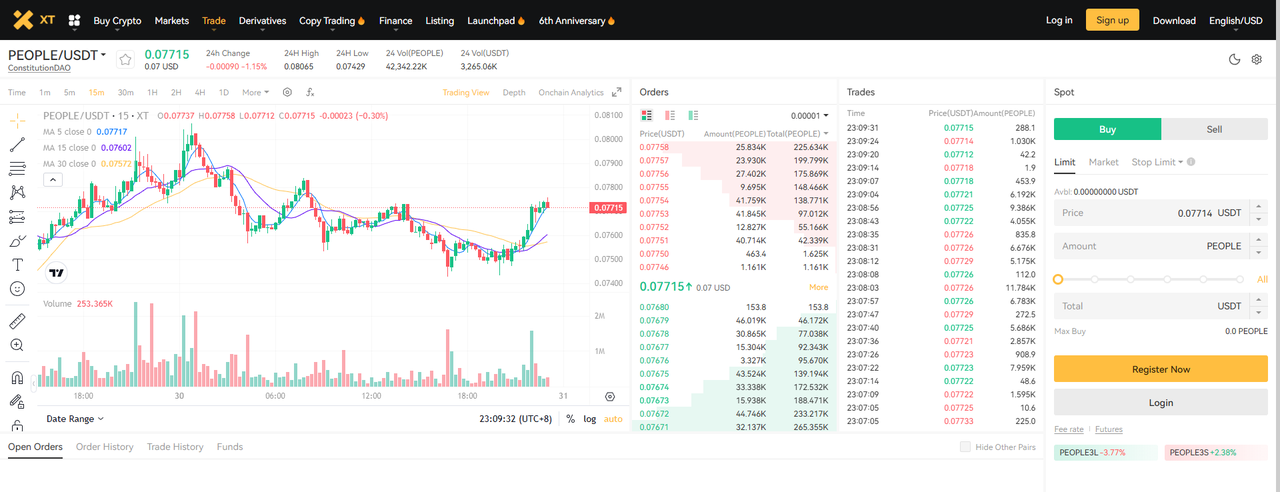The width and height of the screenshot is (1280, 492).
Task: Open the settings gear in the pair header
Action: [1257, 60]
